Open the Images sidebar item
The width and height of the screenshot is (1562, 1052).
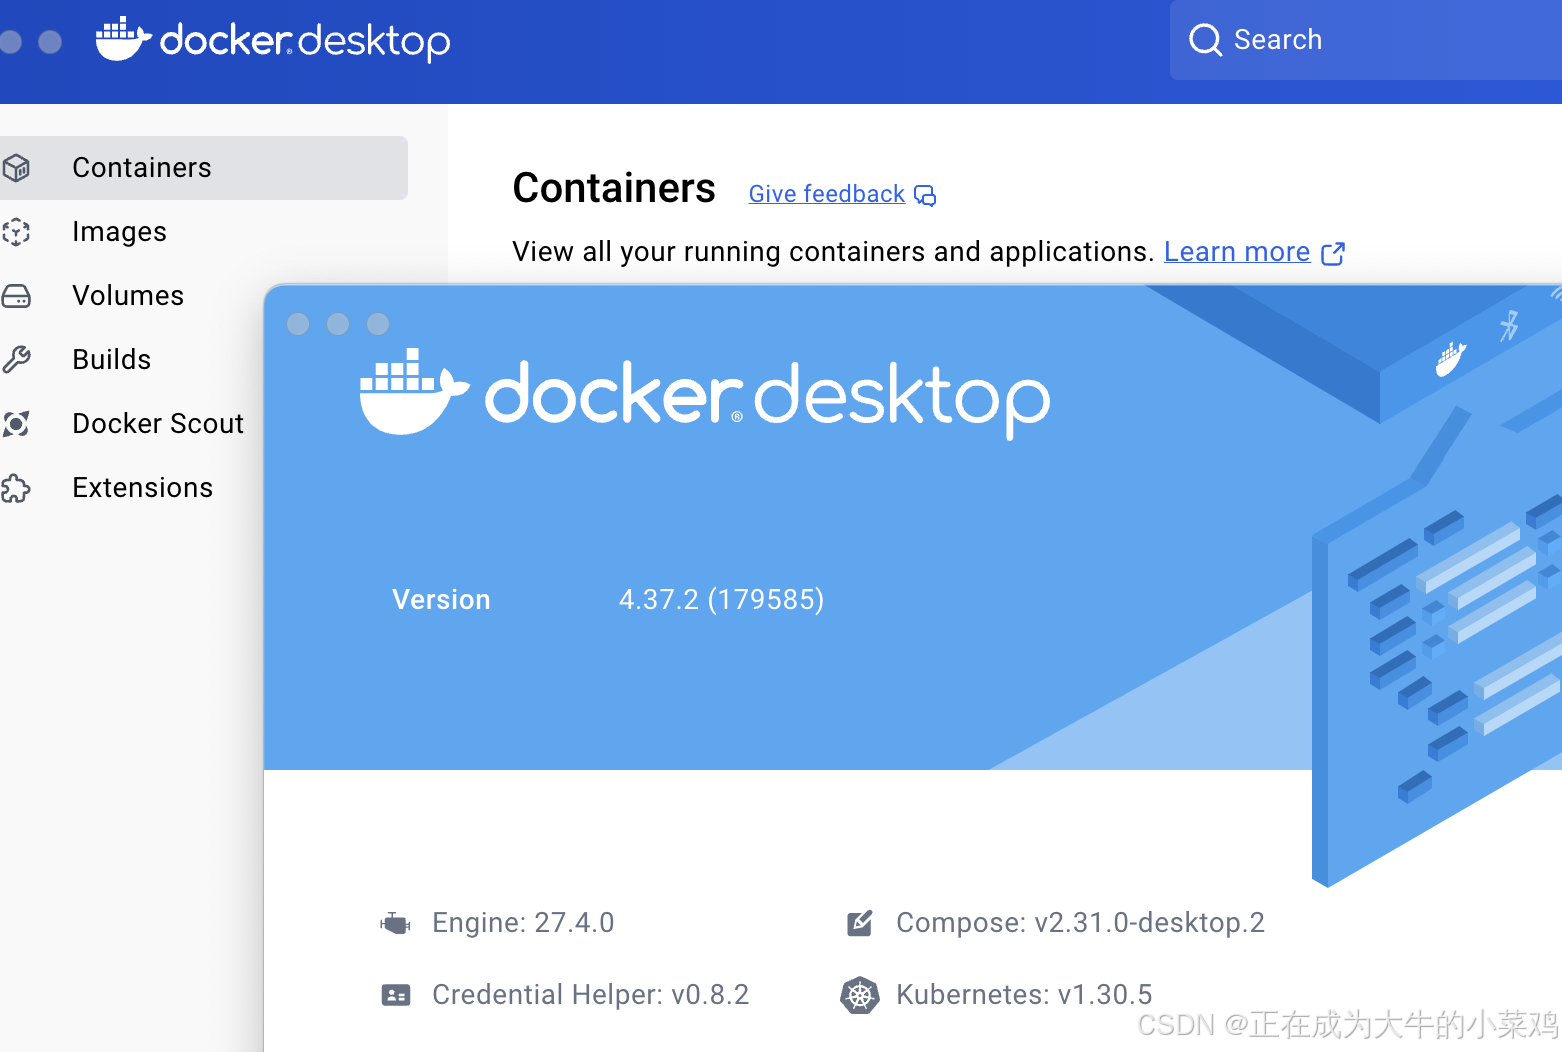(x=119, y=232)
